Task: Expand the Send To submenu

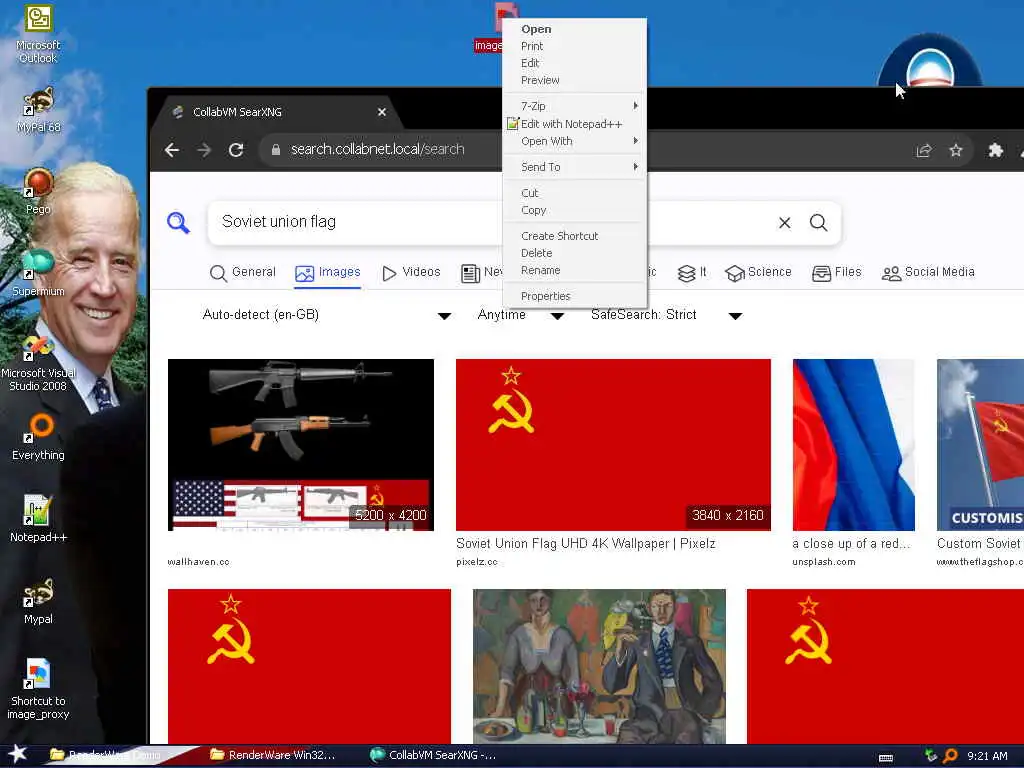Action: point(575,167)
